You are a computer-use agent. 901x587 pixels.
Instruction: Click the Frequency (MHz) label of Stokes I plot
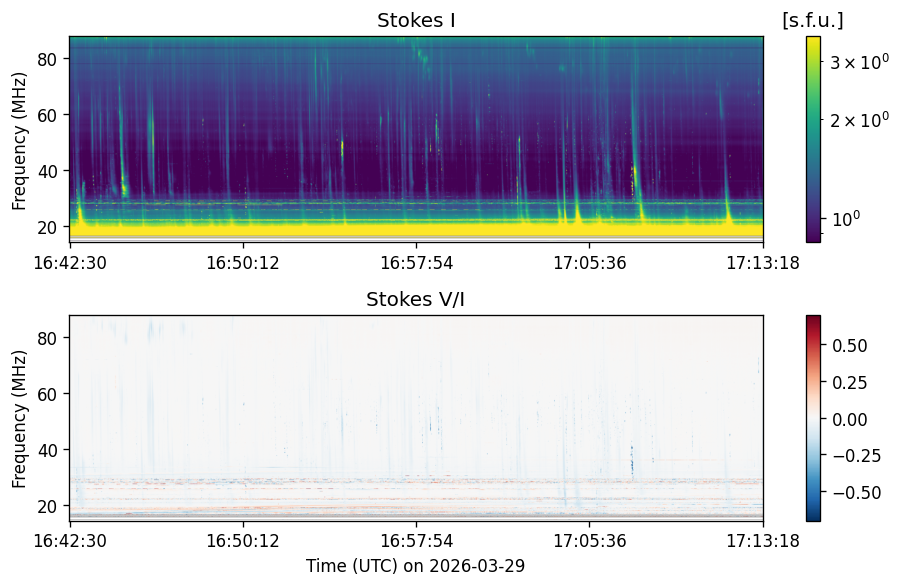point(19,141)
